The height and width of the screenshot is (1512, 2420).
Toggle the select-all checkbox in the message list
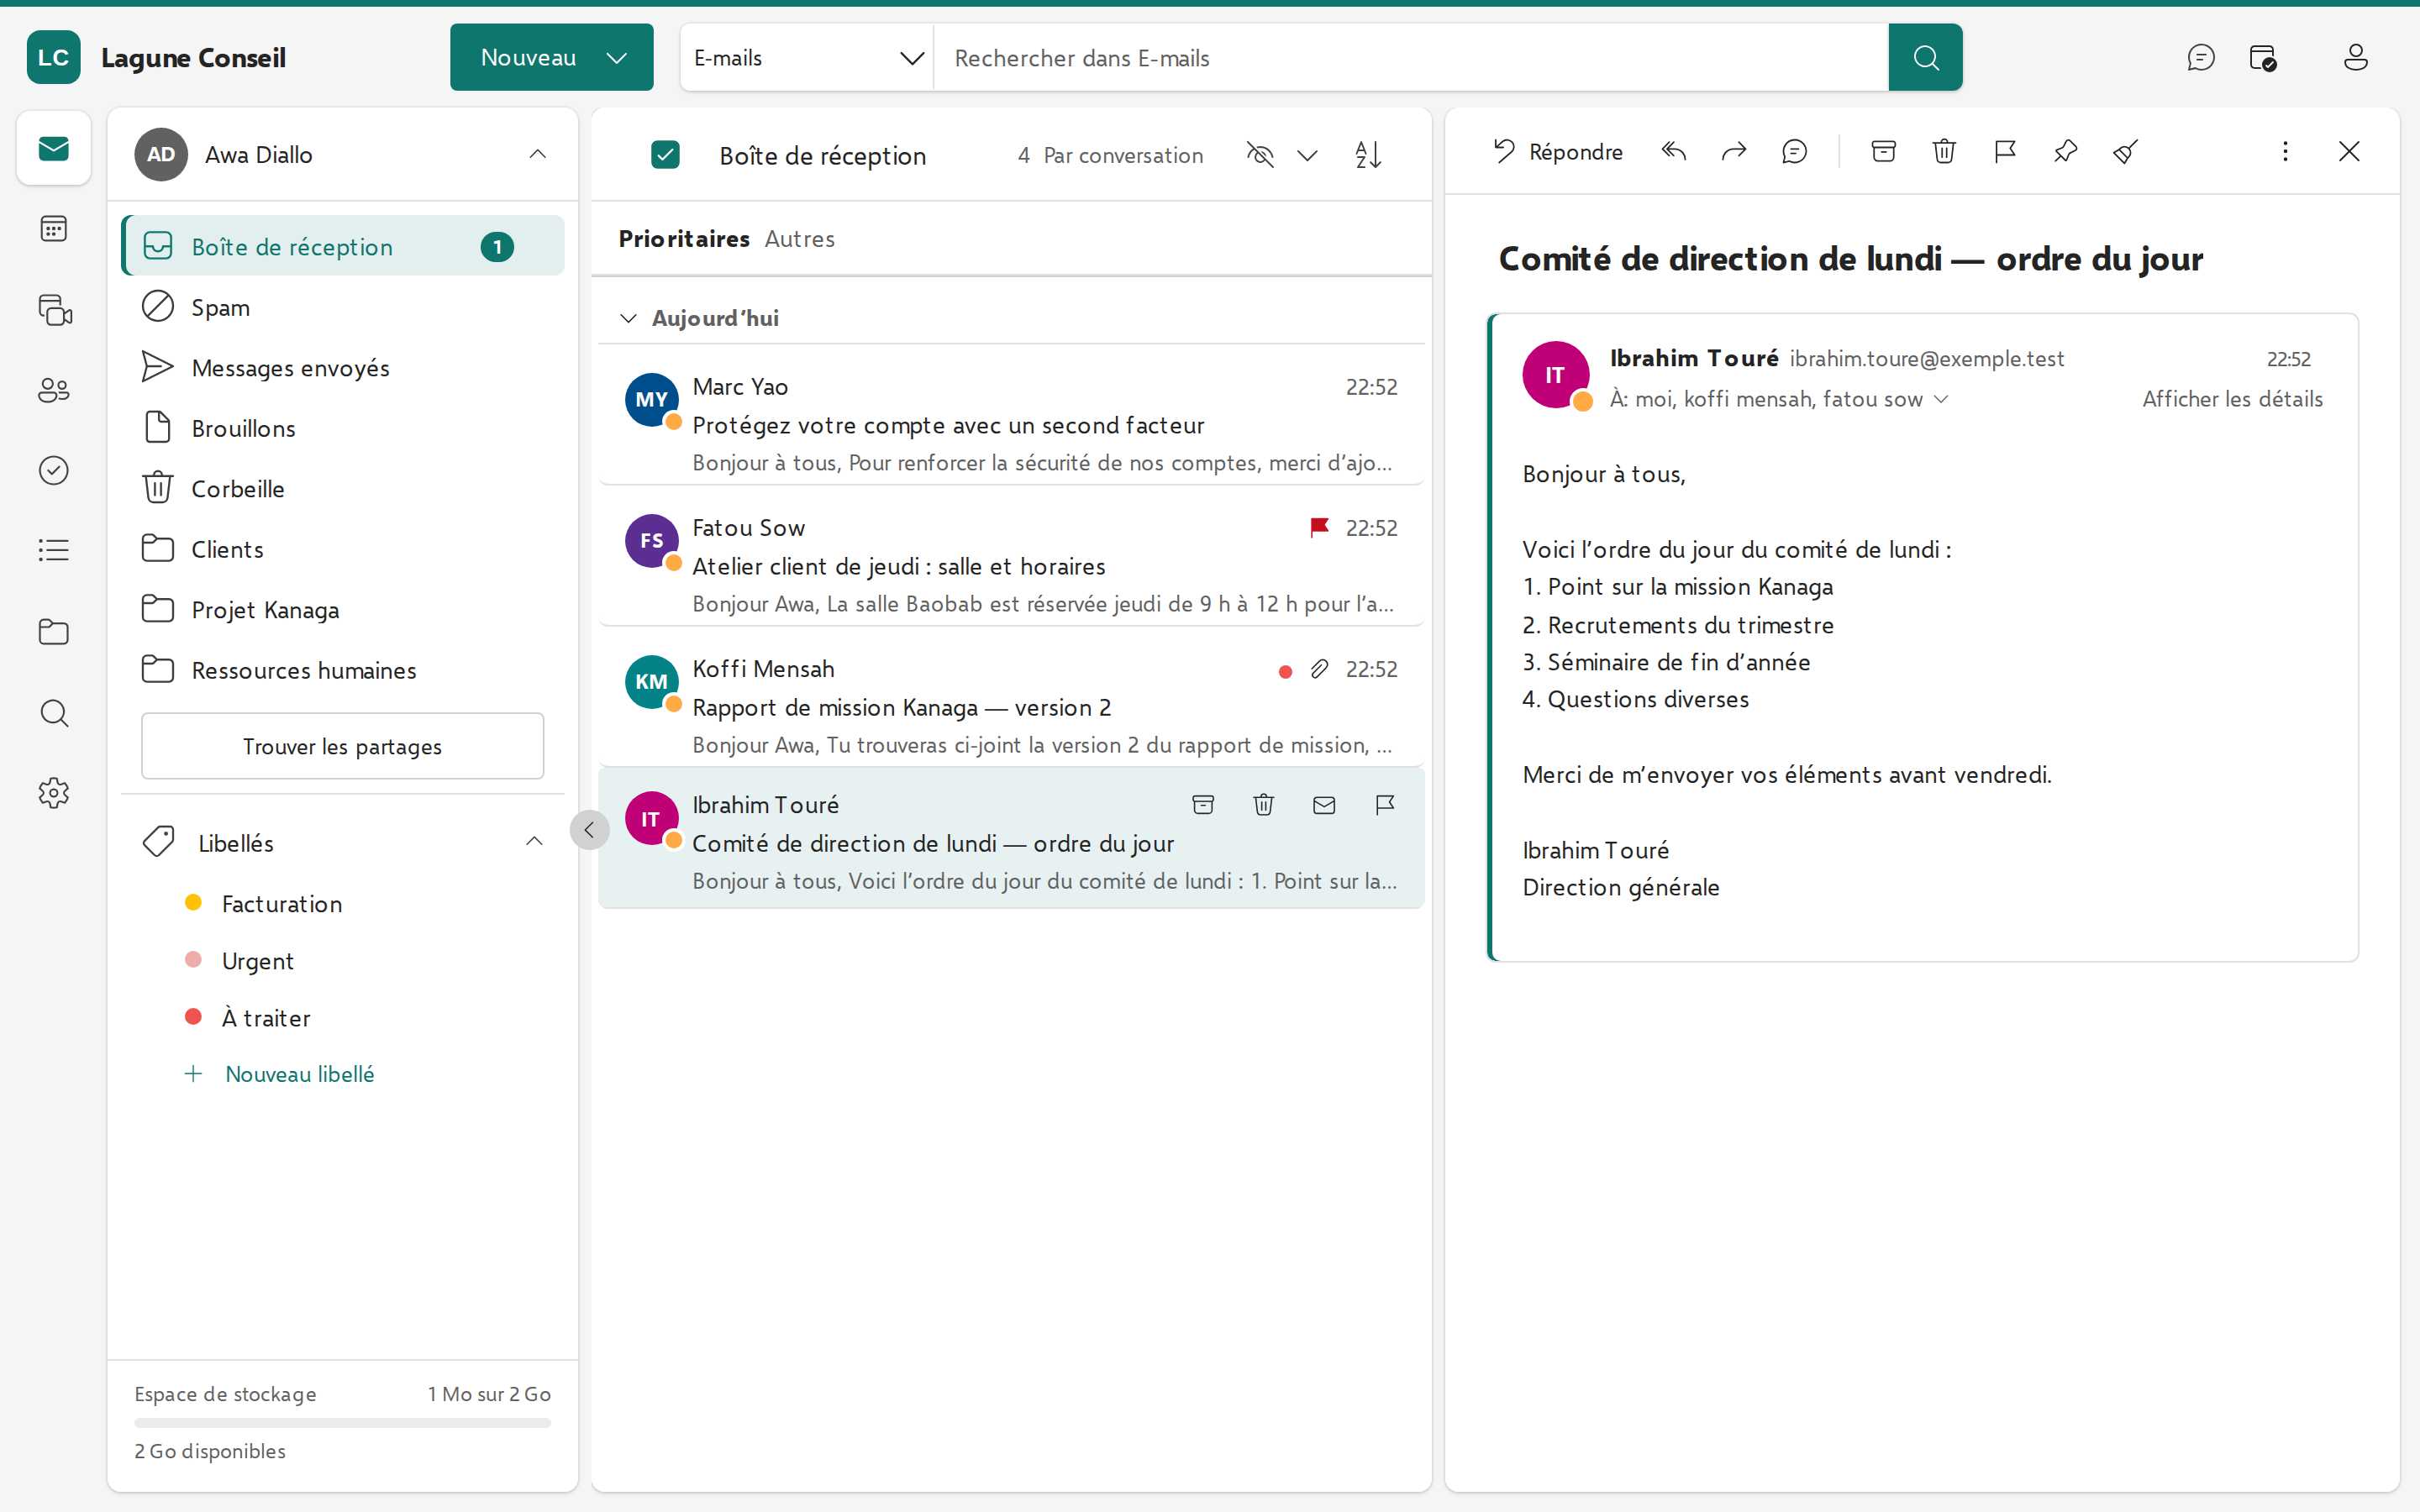coord(665,155)
